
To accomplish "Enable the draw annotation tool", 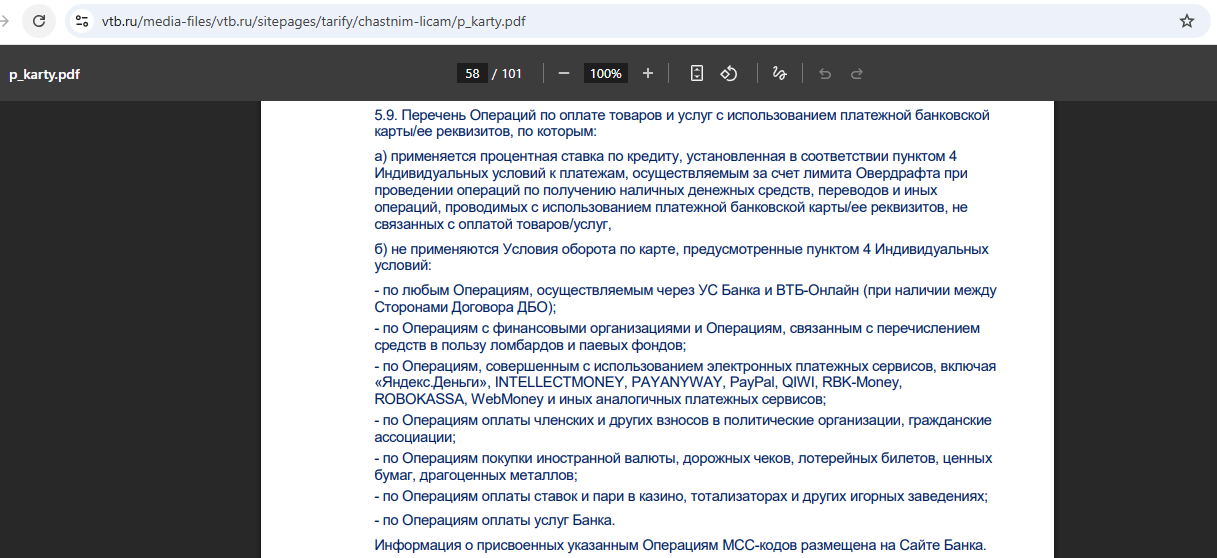I will tap(779, 73).
